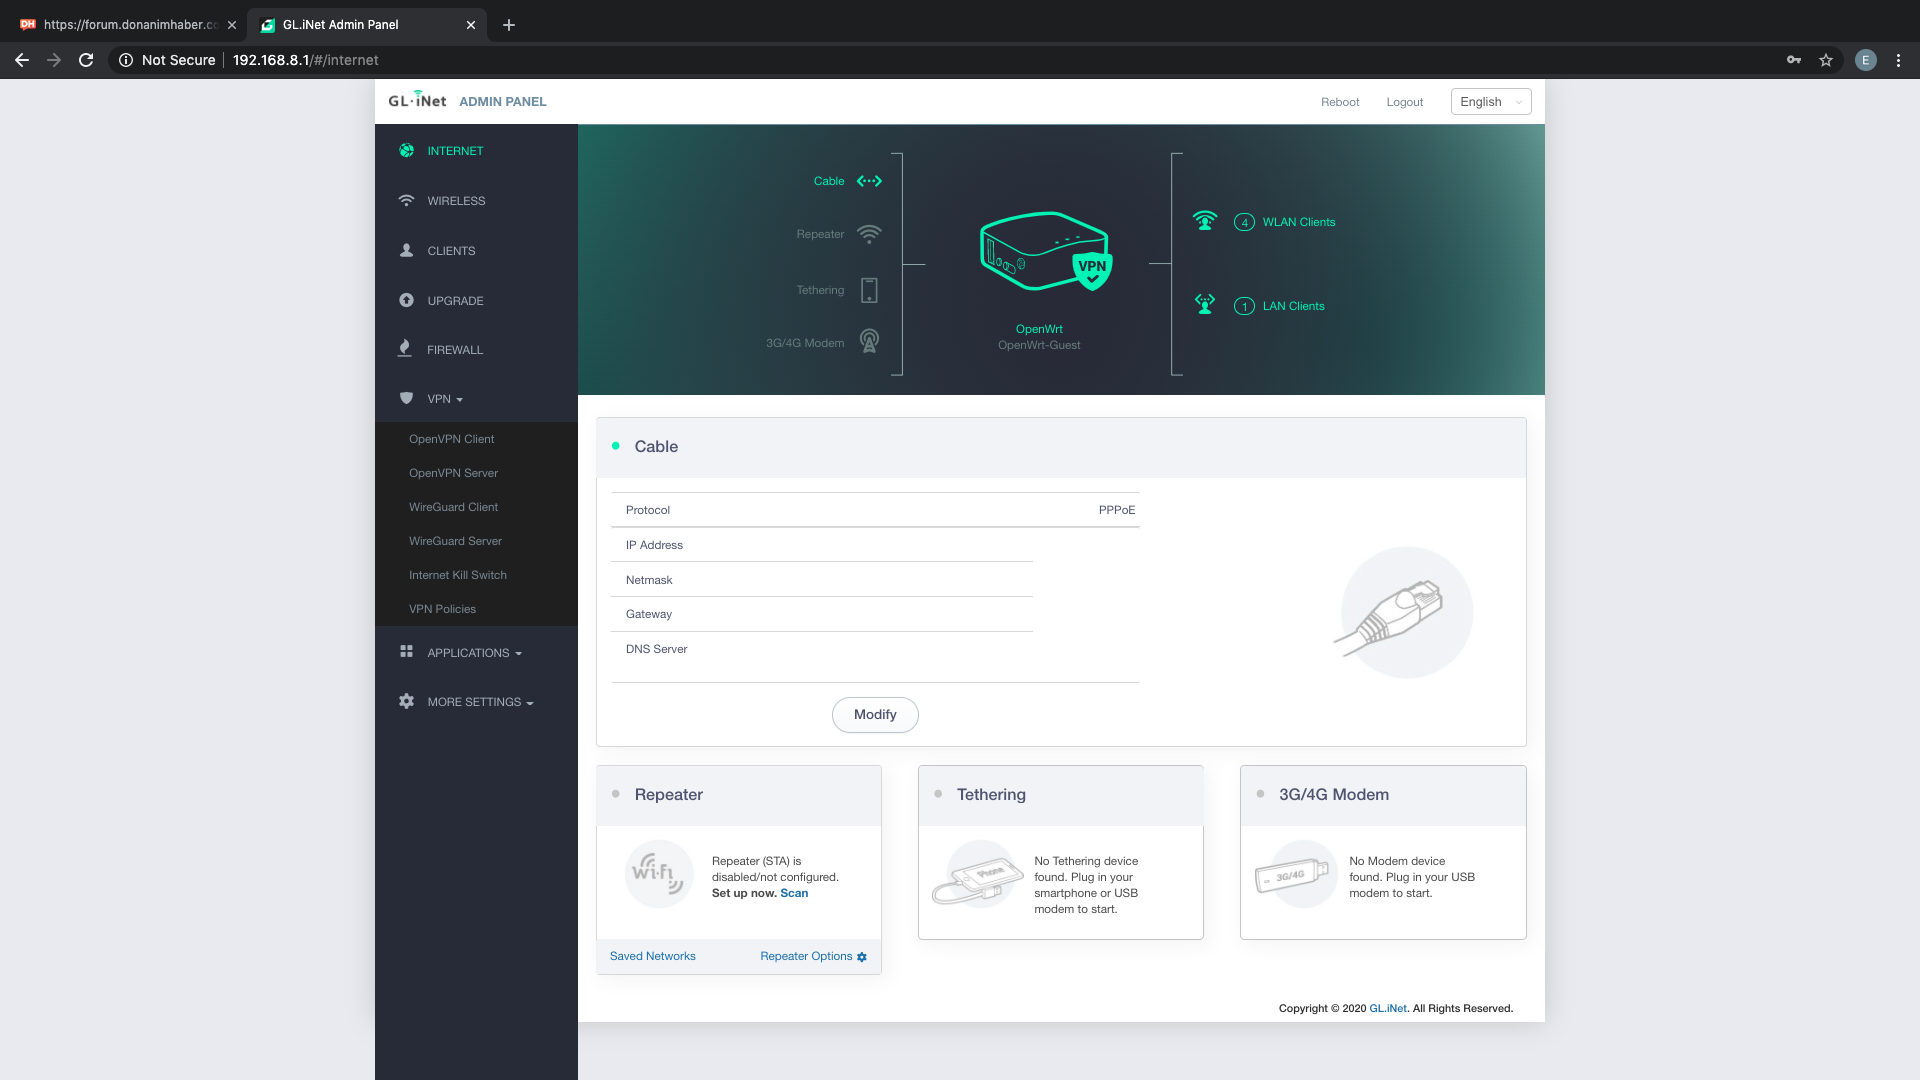The image size is (1920, 1080).
Task: Open the WireGuard Client page
Action: point(453,507)
